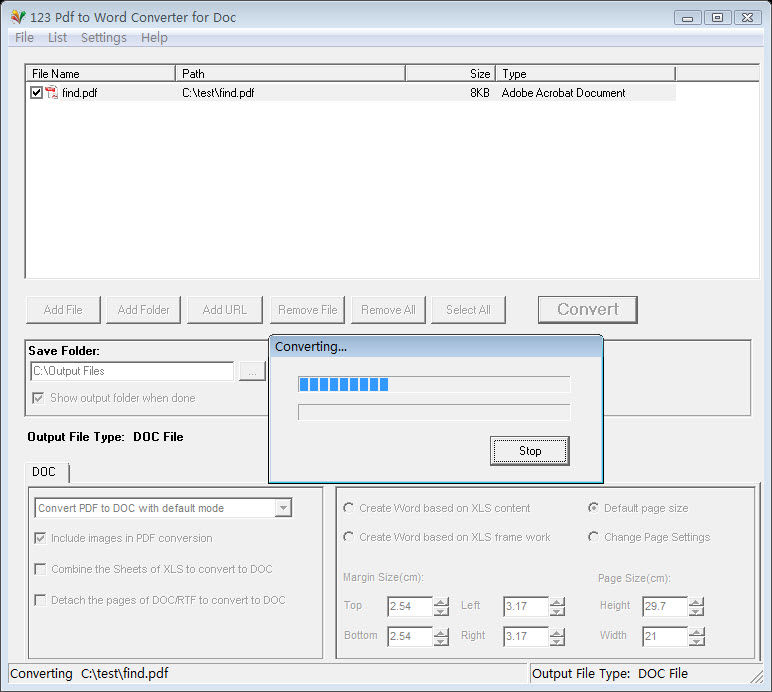Click the C:\test\find.pdf path cell

[x=218, y=93]
